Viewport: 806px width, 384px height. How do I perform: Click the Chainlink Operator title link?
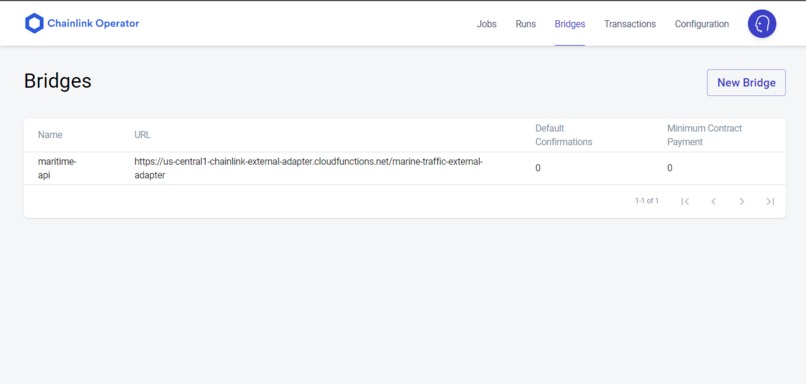point(93,23)
